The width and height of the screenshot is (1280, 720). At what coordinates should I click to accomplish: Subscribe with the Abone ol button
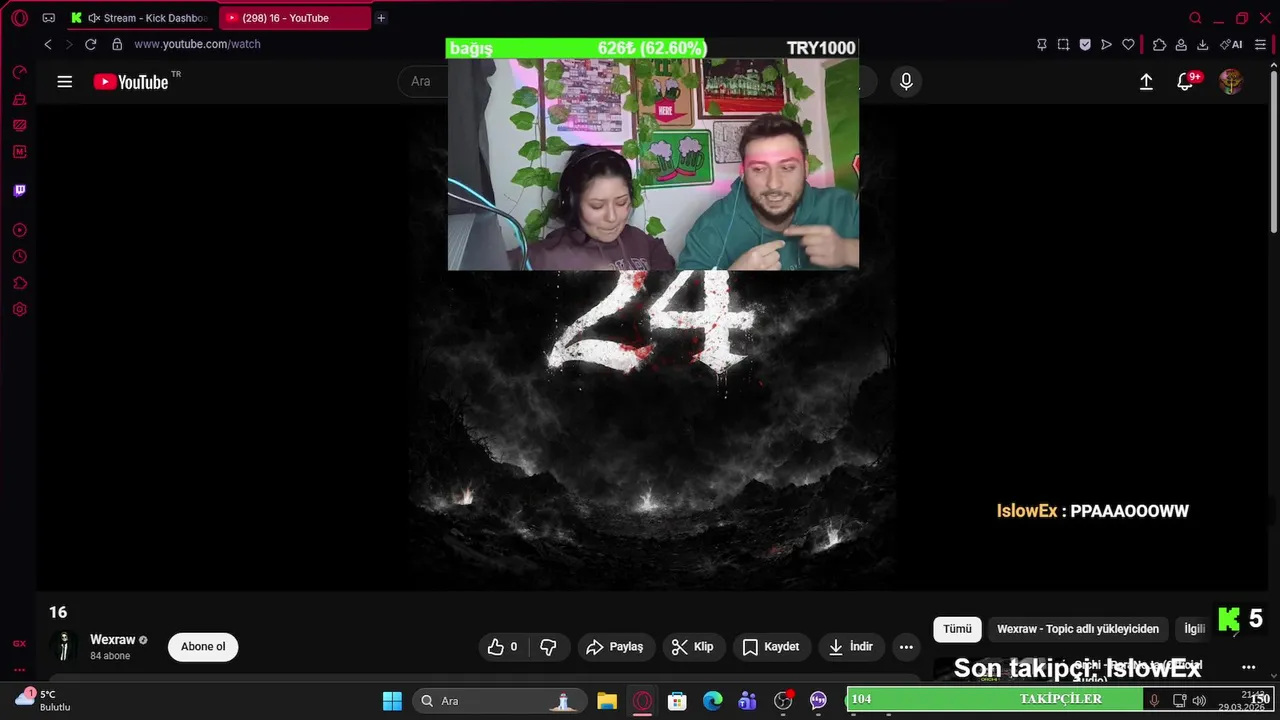tap(203, 647)
